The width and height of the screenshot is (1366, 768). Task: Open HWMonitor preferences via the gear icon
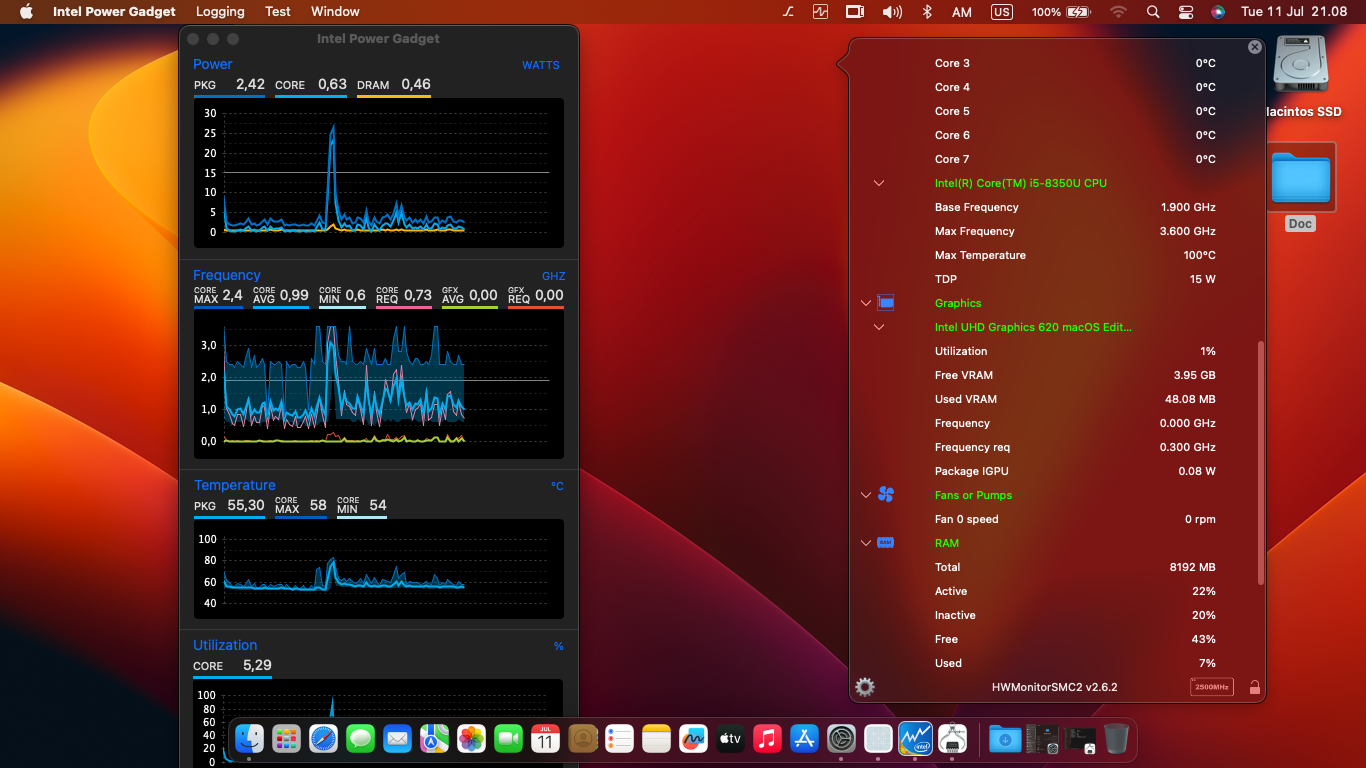click(864, 687)
